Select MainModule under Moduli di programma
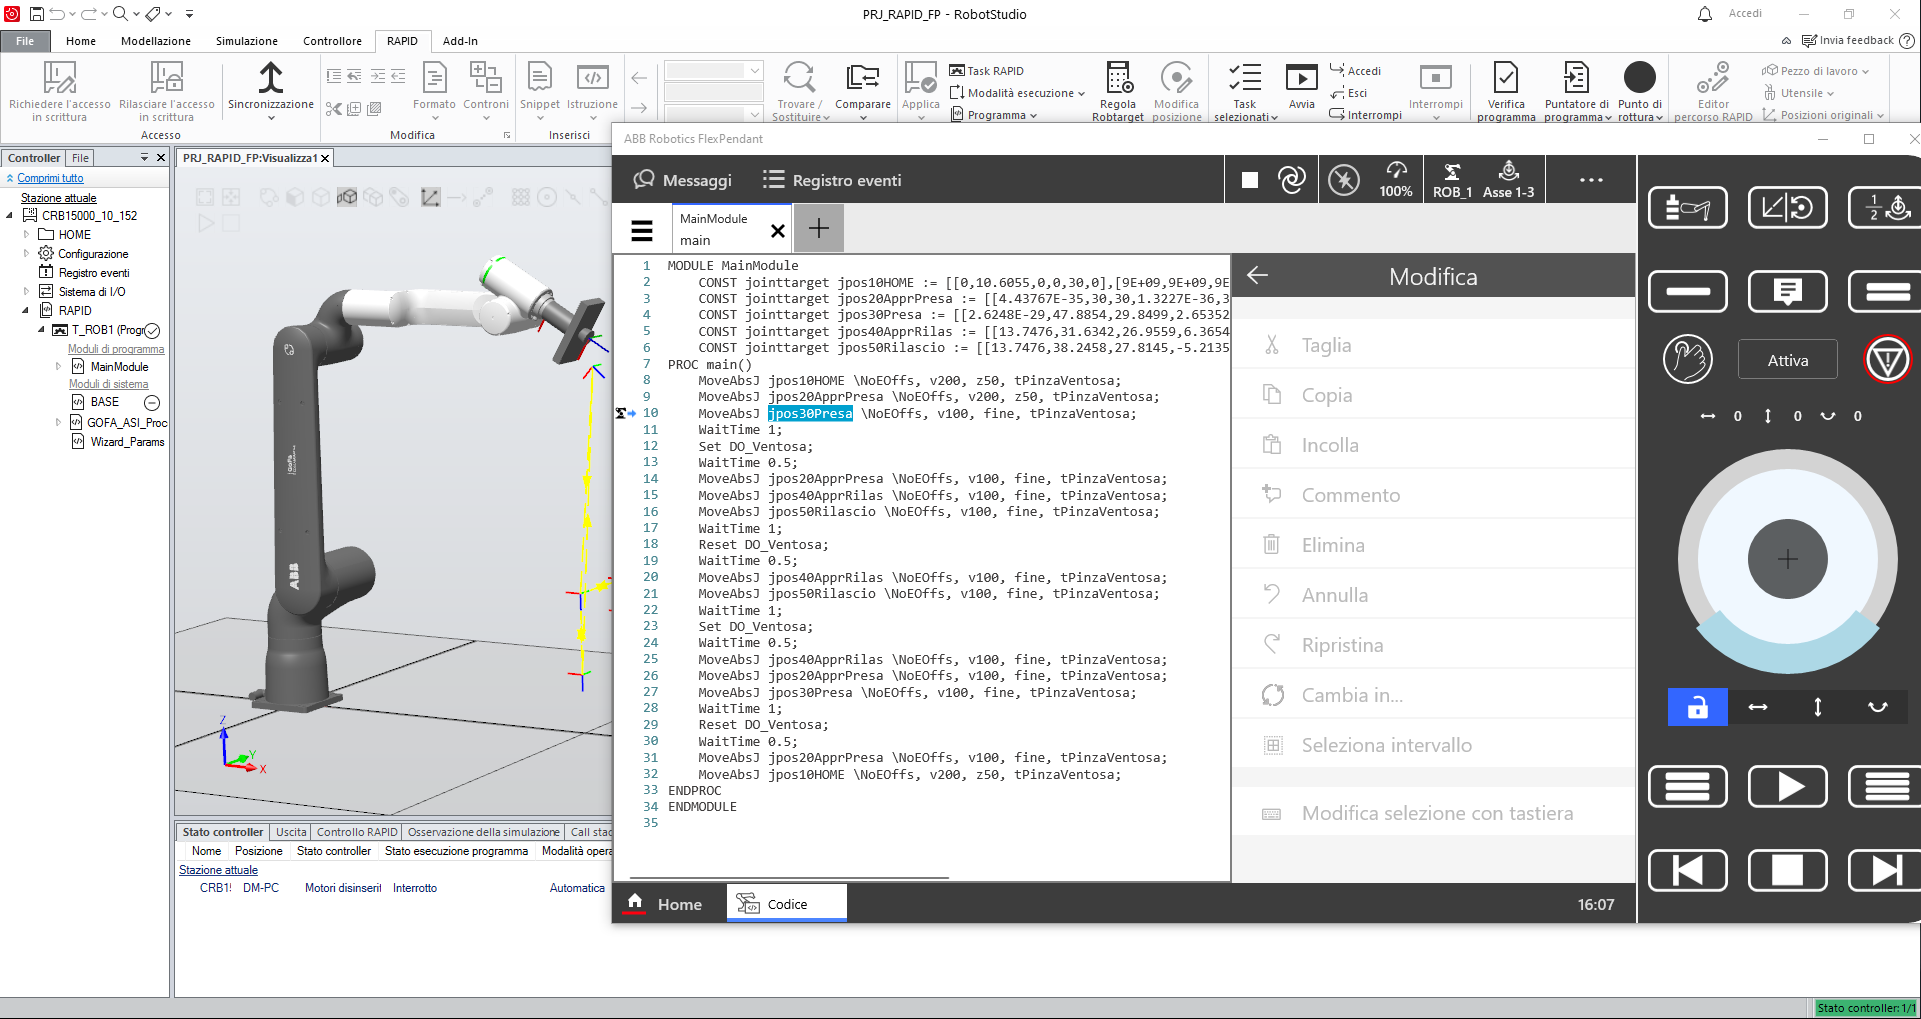 (x=119, y=366)
